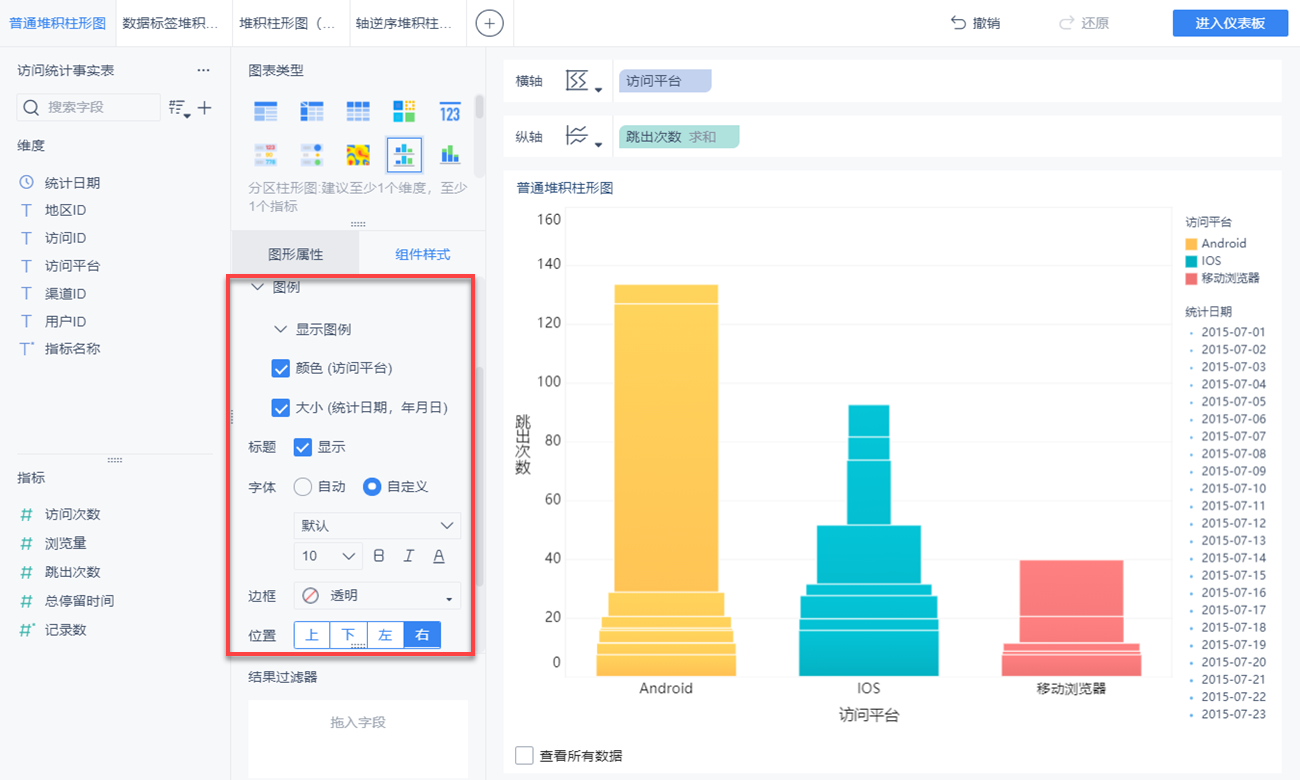1300x780 pixels.
Task: Toggle italic for legend font
Action: pyautogui.click(x=409, y=556)
